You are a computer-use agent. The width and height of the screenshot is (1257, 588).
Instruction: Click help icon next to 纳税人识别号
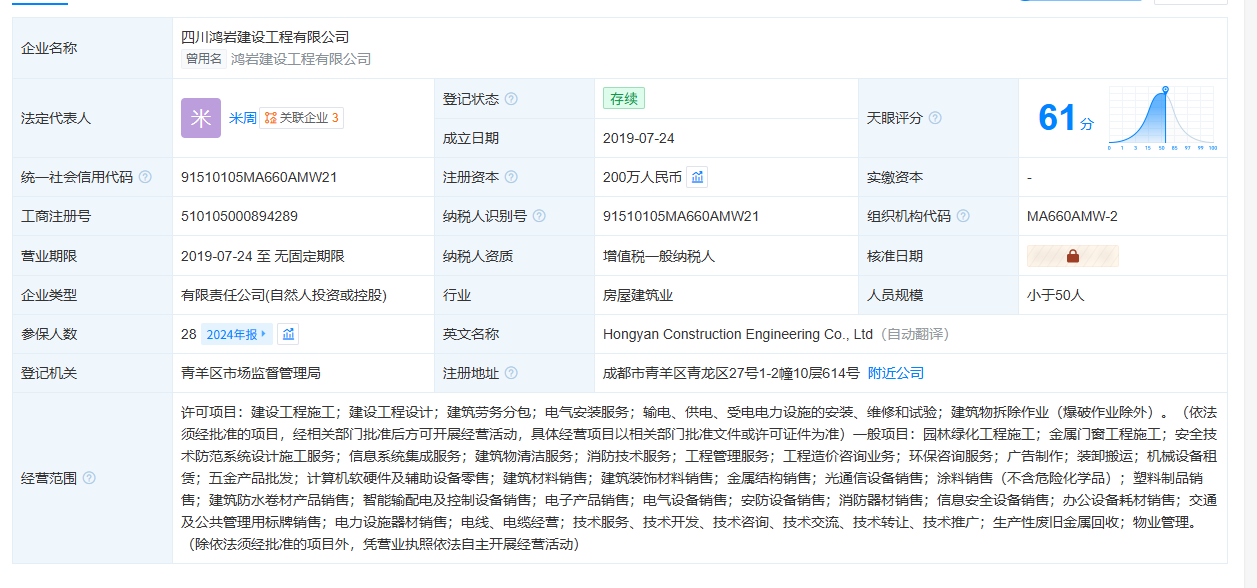click(x=539, y=216)
